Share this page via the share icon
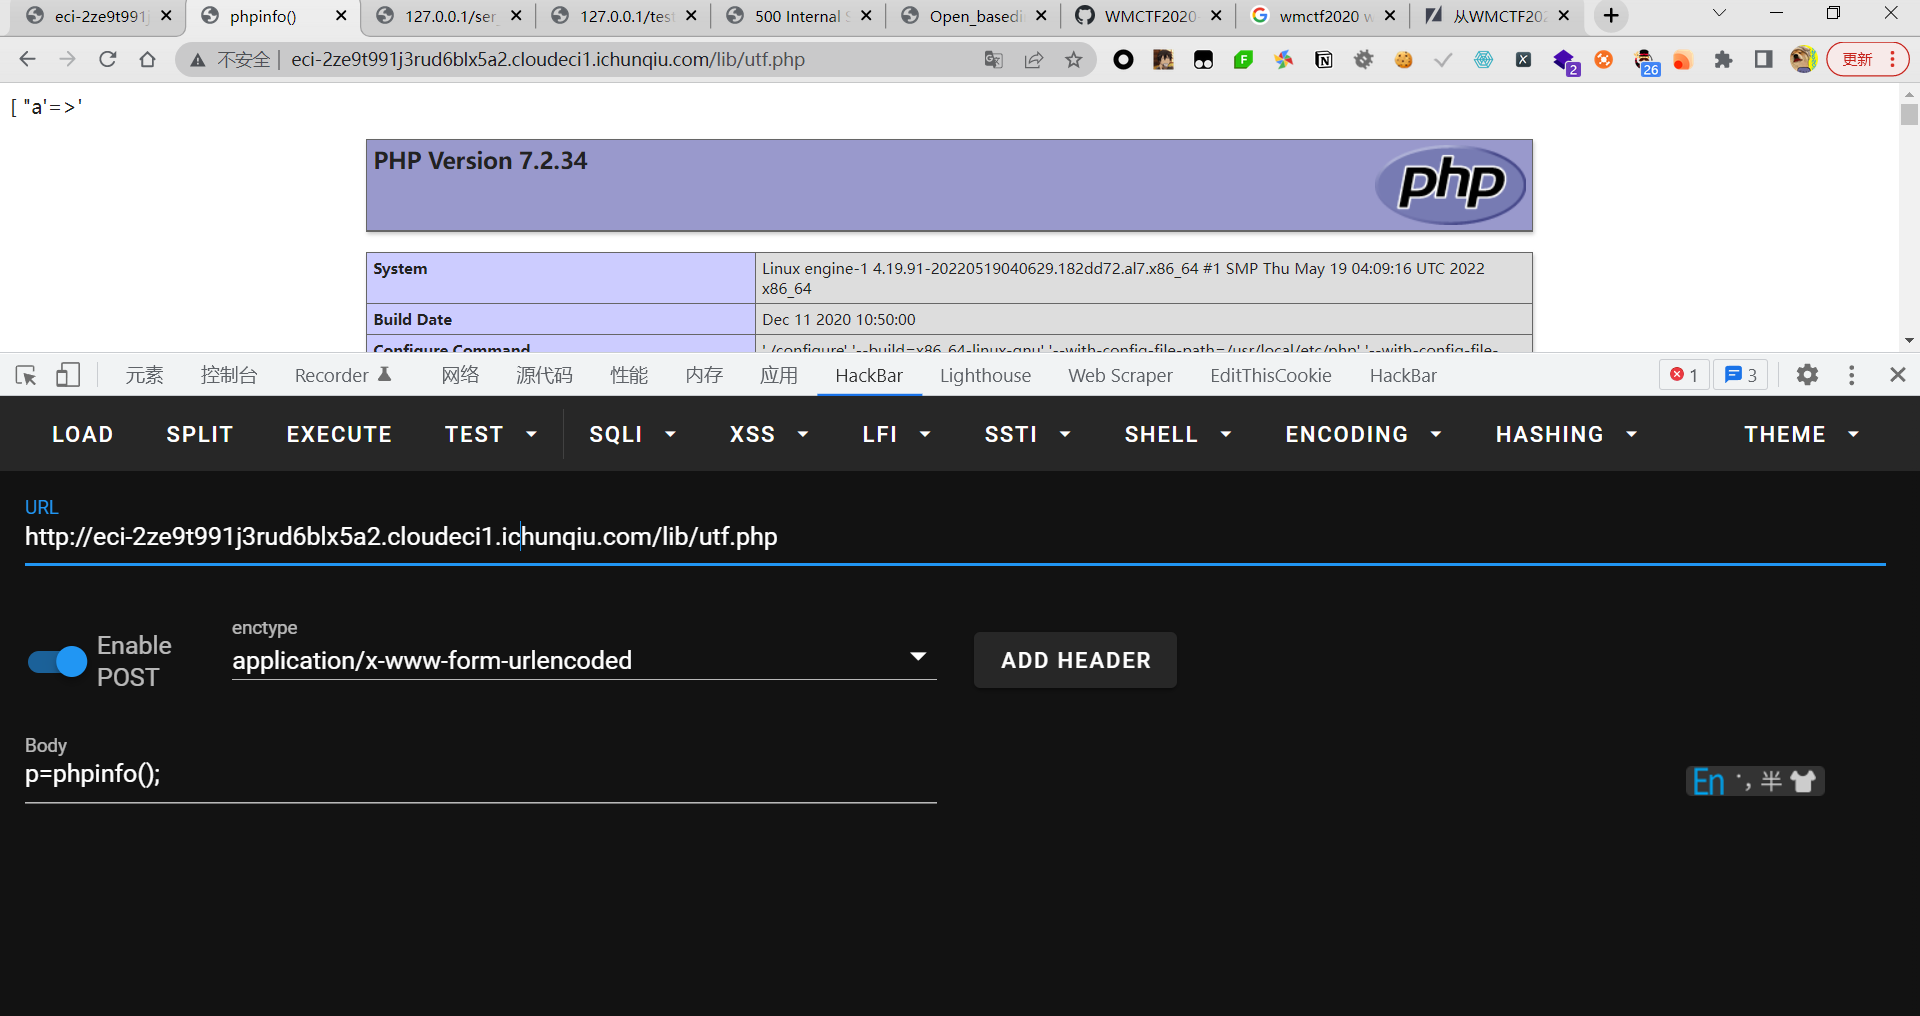This screenshot has width=1920, height=1016. (x=1034, y=60)
